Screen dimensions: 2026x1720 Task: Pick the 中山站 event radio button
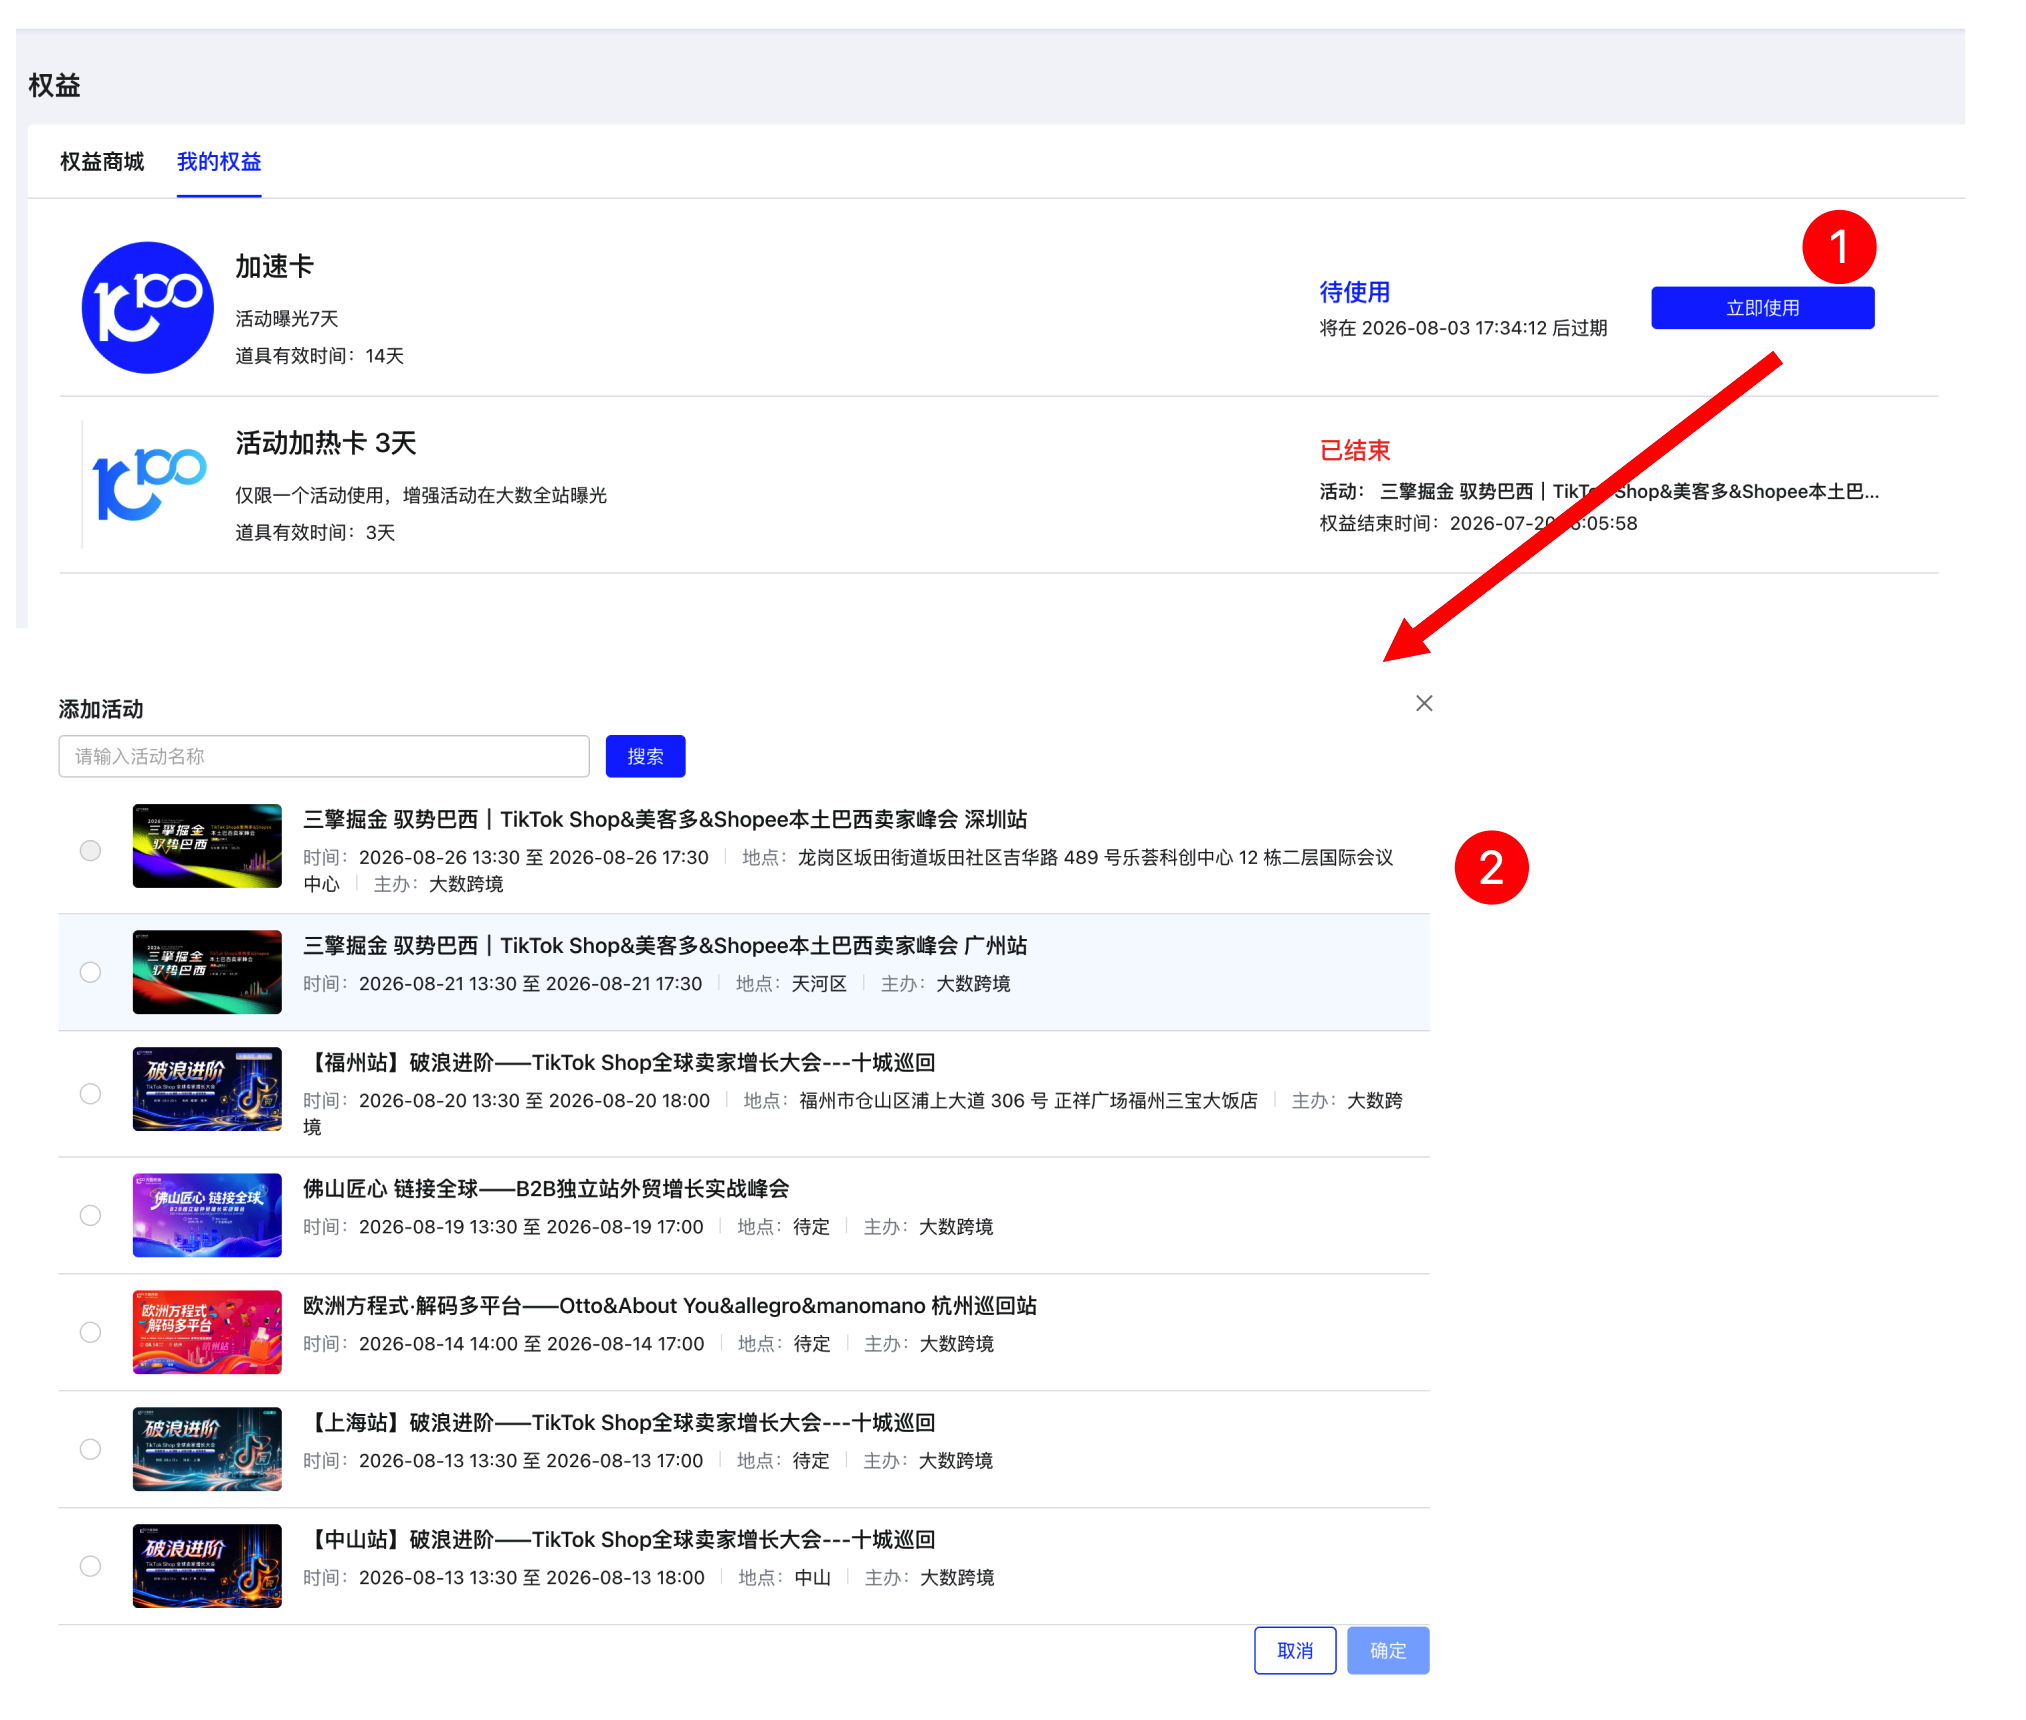pos(90,1566)
